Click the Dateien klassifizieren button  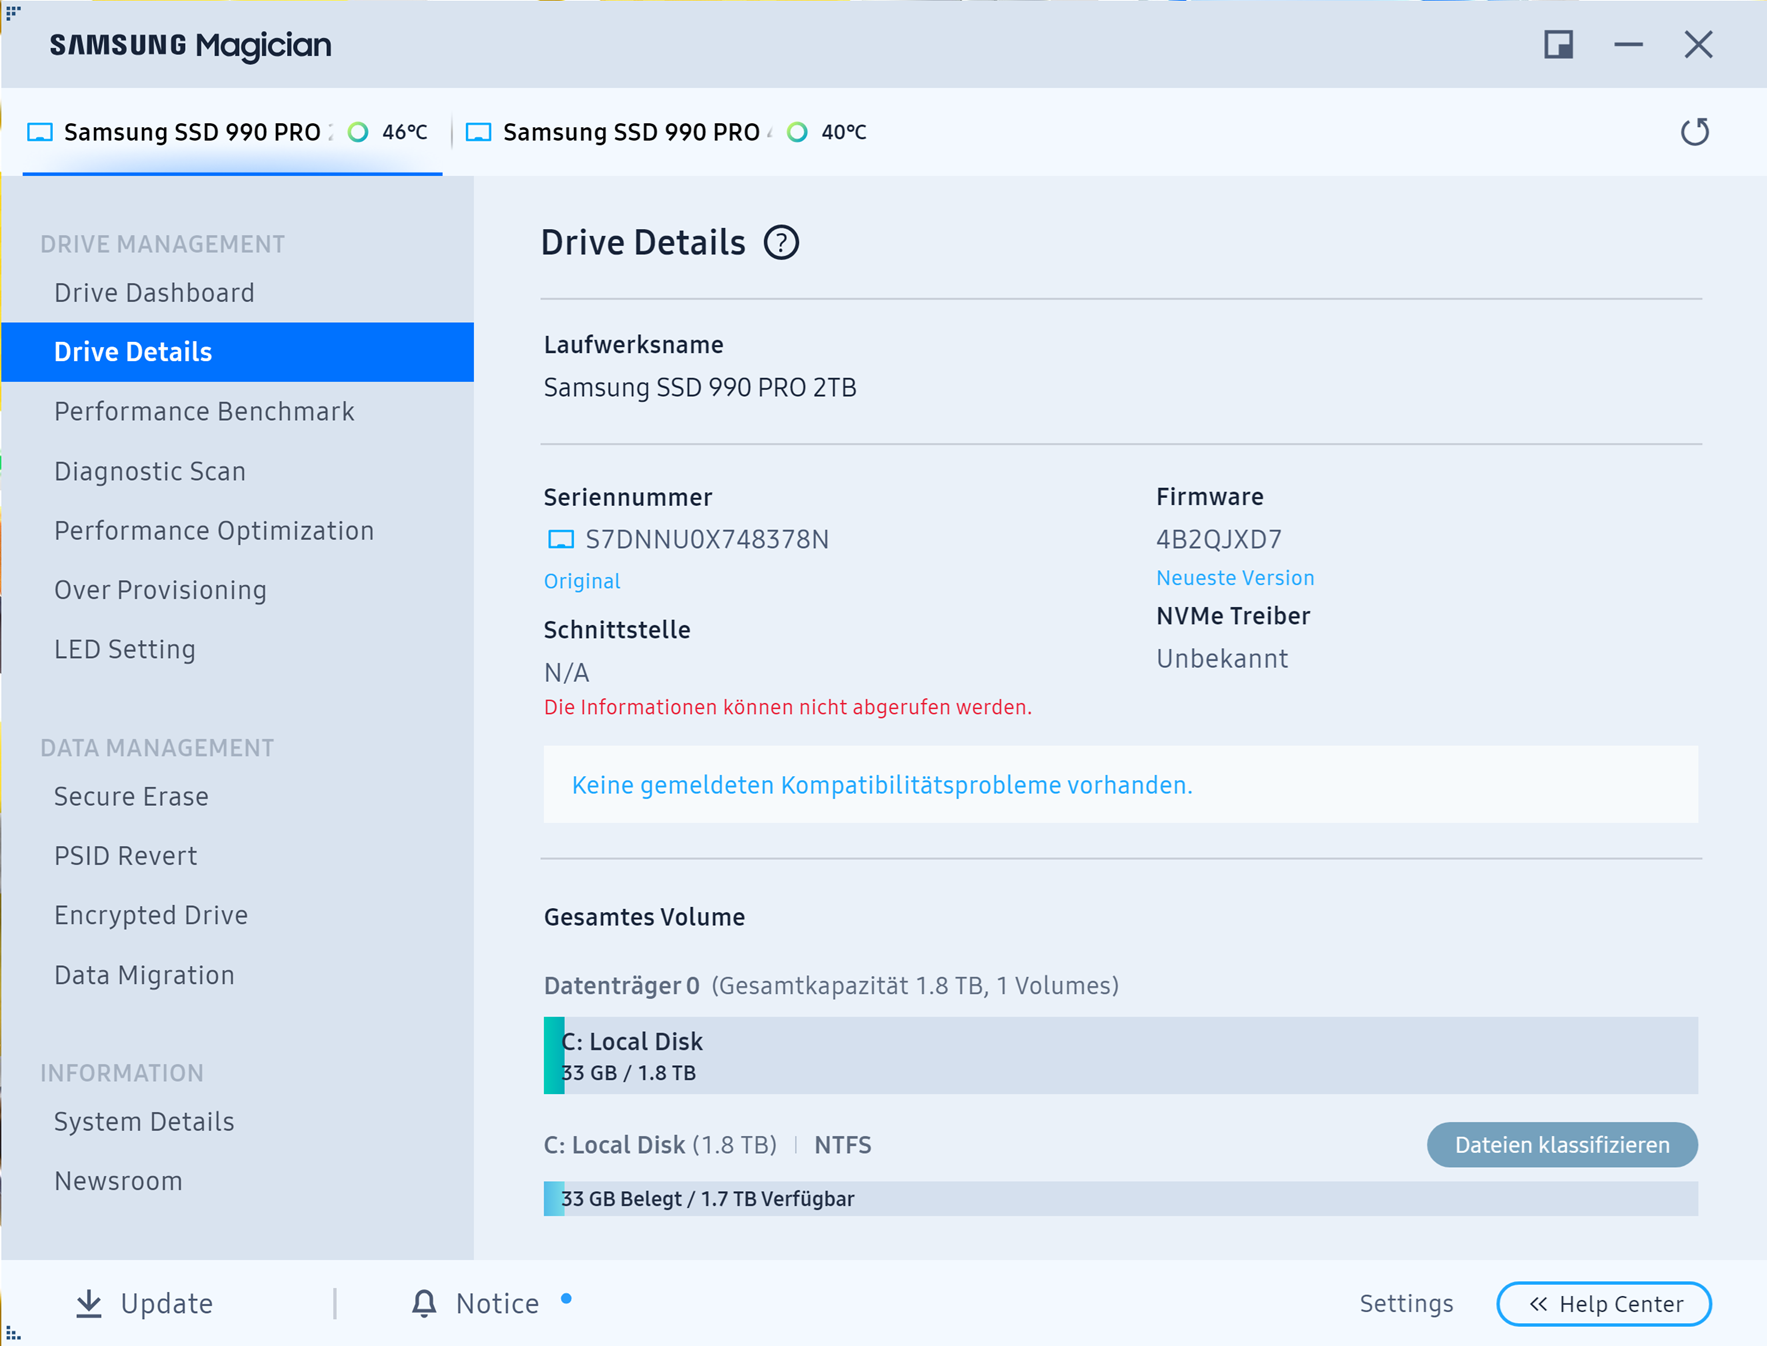point(1562,1145)
